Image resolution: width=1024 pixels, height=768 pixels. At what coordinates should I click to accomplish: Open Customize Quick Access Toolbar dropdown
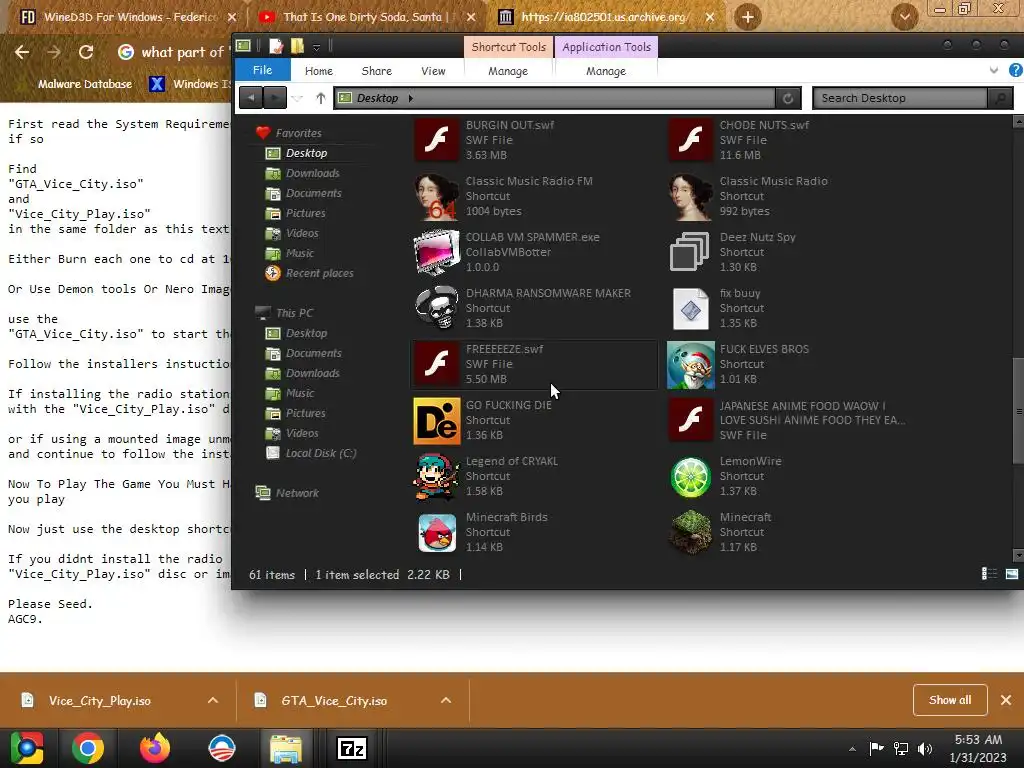pyautogui.click(x=316, y=47)
